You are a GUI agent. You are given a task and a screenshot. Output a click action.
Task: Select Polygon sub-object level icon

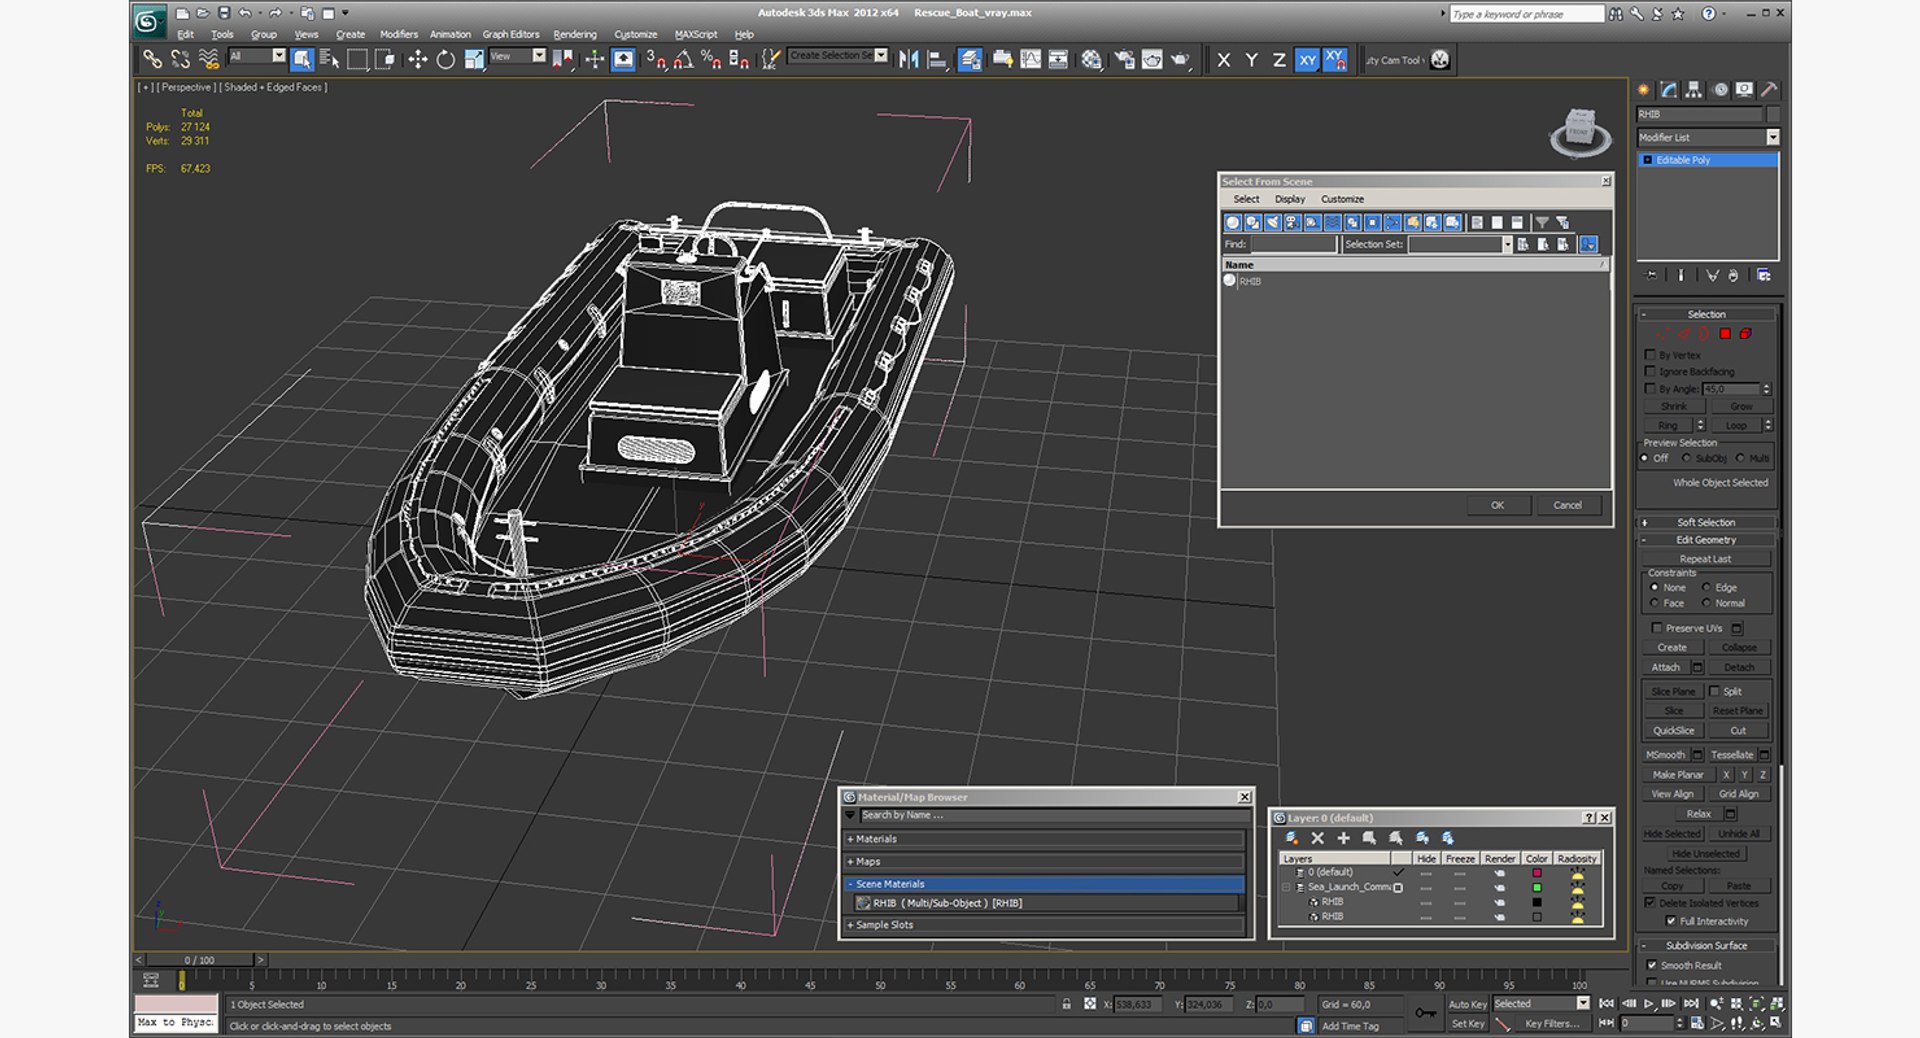(1725, 334)
